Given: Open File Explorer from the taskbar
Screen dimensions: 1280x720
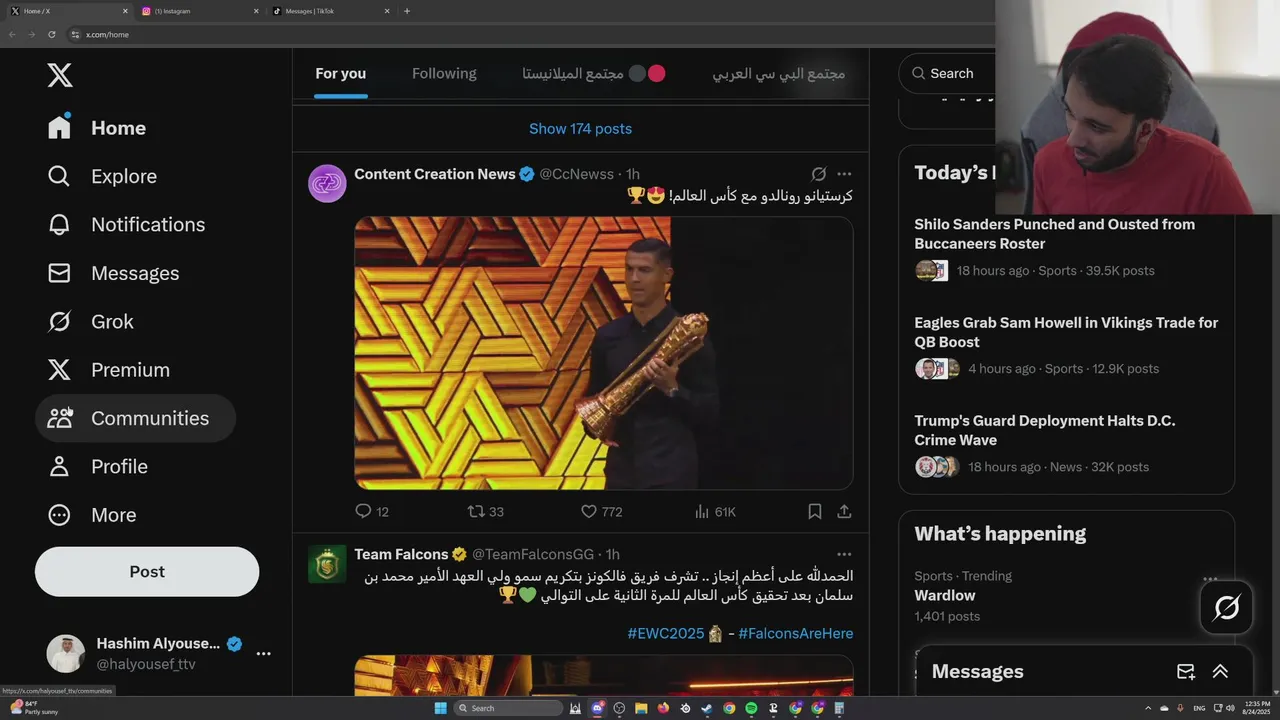Looking at the screenshot, I should [x=641, y=708].
